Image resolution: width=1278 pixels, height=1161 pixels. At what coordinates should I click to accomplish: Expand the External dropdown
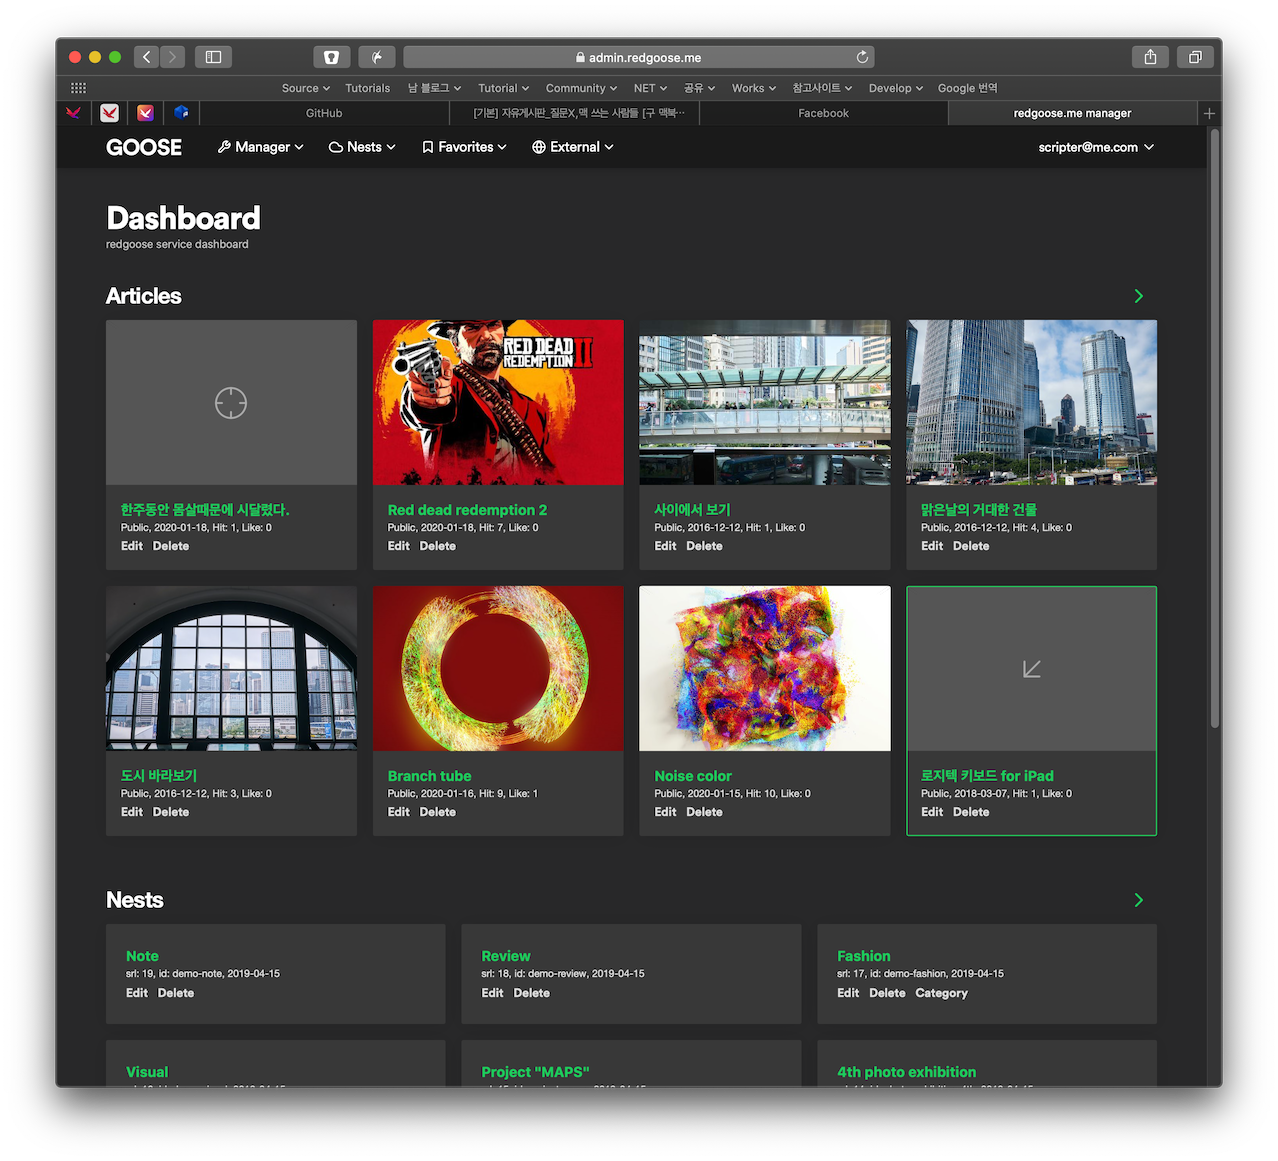tap(573, 147)
